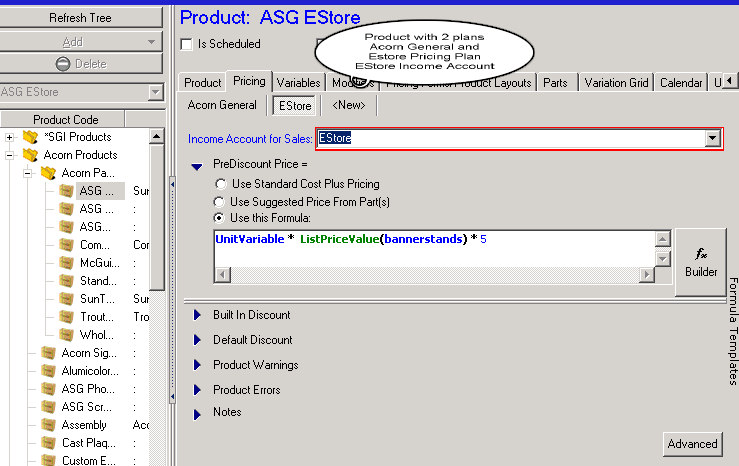739x466 pixels.
Task: Switch to the Product tab
Action: click(x=202, y=83)
